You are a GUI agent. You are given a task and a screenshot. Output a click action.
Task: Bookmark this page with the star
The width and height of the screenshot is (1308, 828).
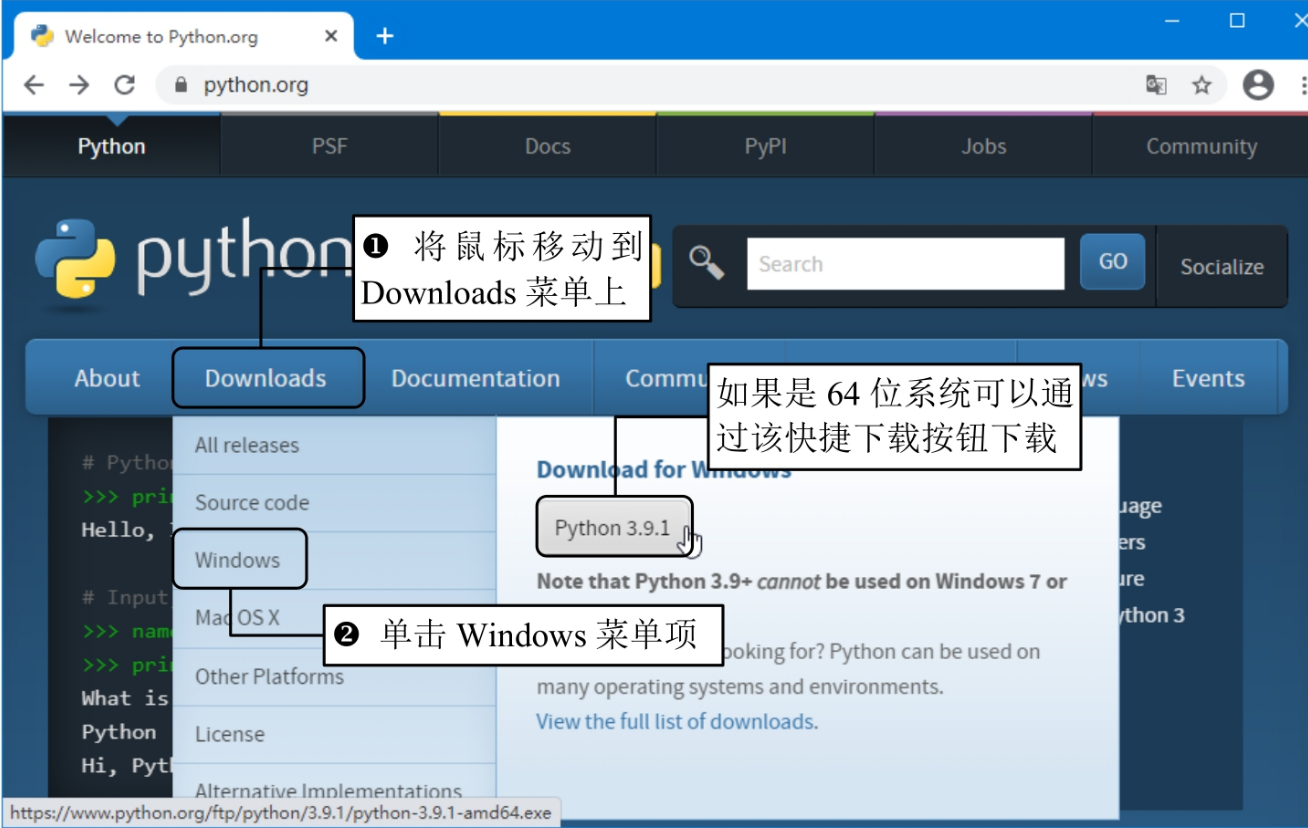pos(1202,85)
